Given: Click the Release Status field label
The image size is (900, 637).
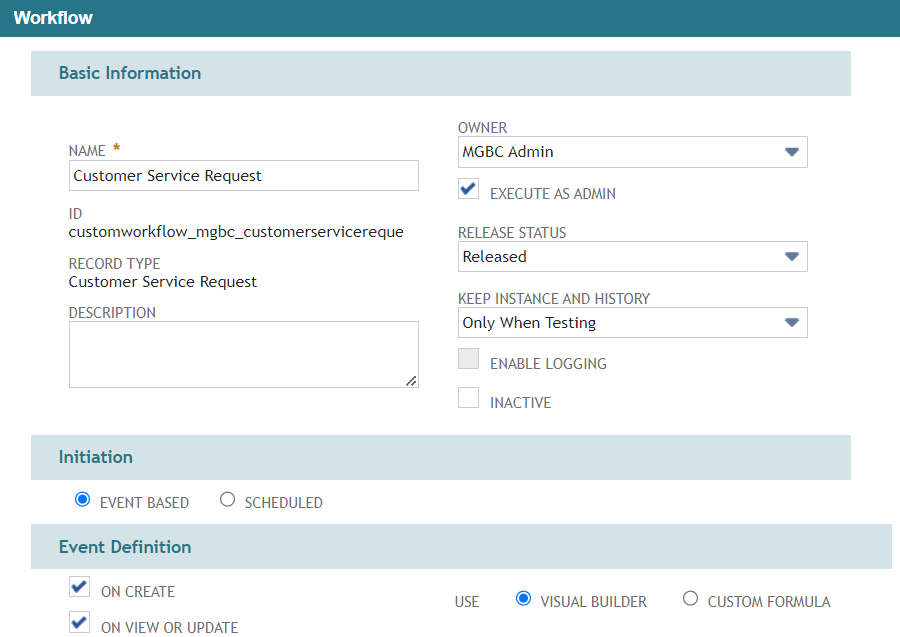Looking at the screenshot, I should click(x=512, y=232).
